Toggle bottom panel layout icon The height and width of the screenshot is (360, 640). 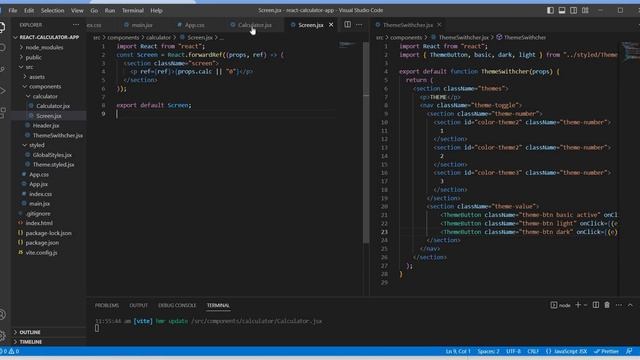(x=562, y=10)
